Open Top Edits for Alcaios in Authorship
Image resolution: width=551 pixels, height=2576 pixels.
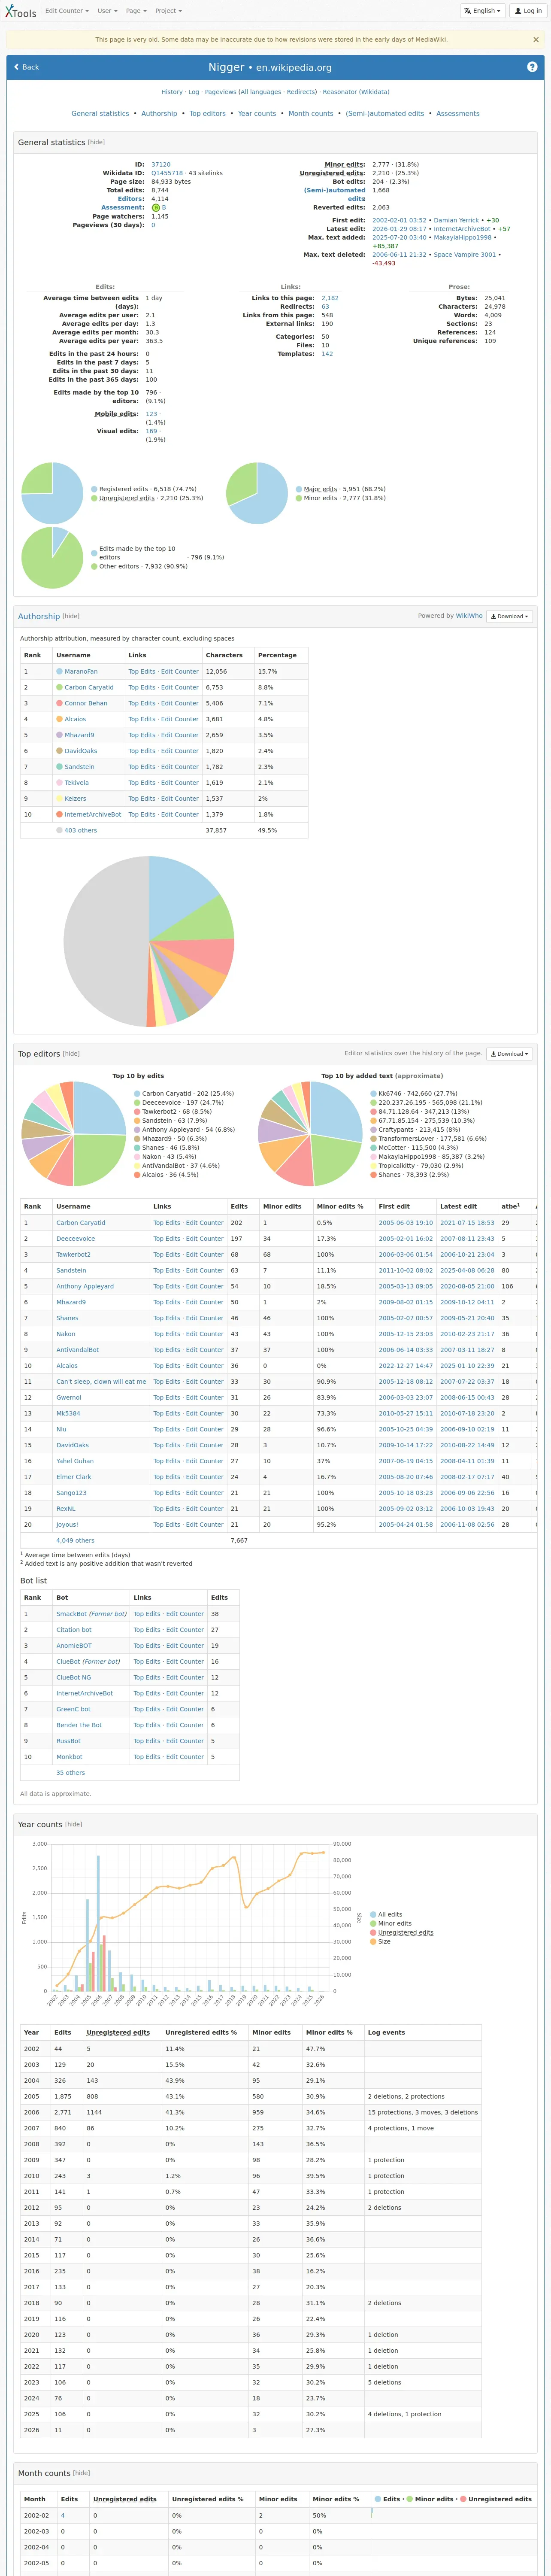(x=142, y=719)
